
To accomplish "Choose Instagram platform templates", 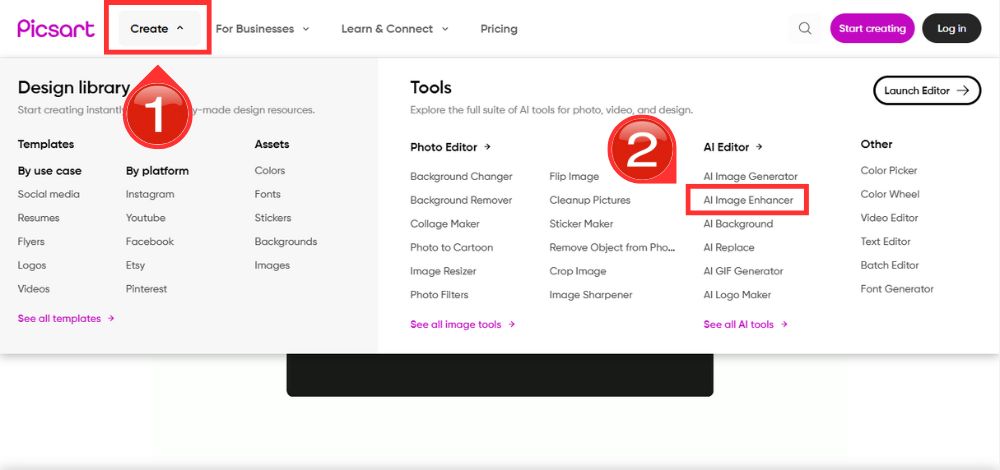I will pos(150,194).
